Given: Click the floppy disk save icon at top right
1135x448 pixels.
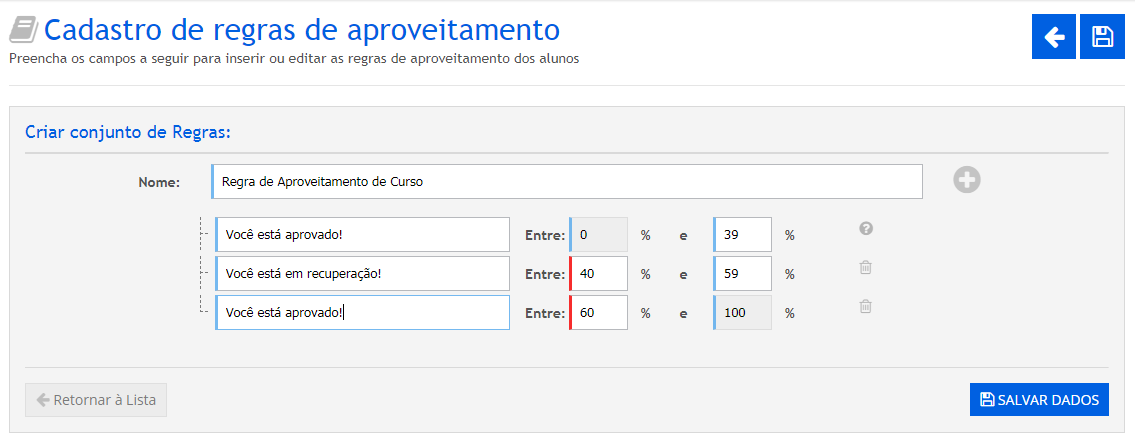Looking at the screenshot, I should point(1102,38).
